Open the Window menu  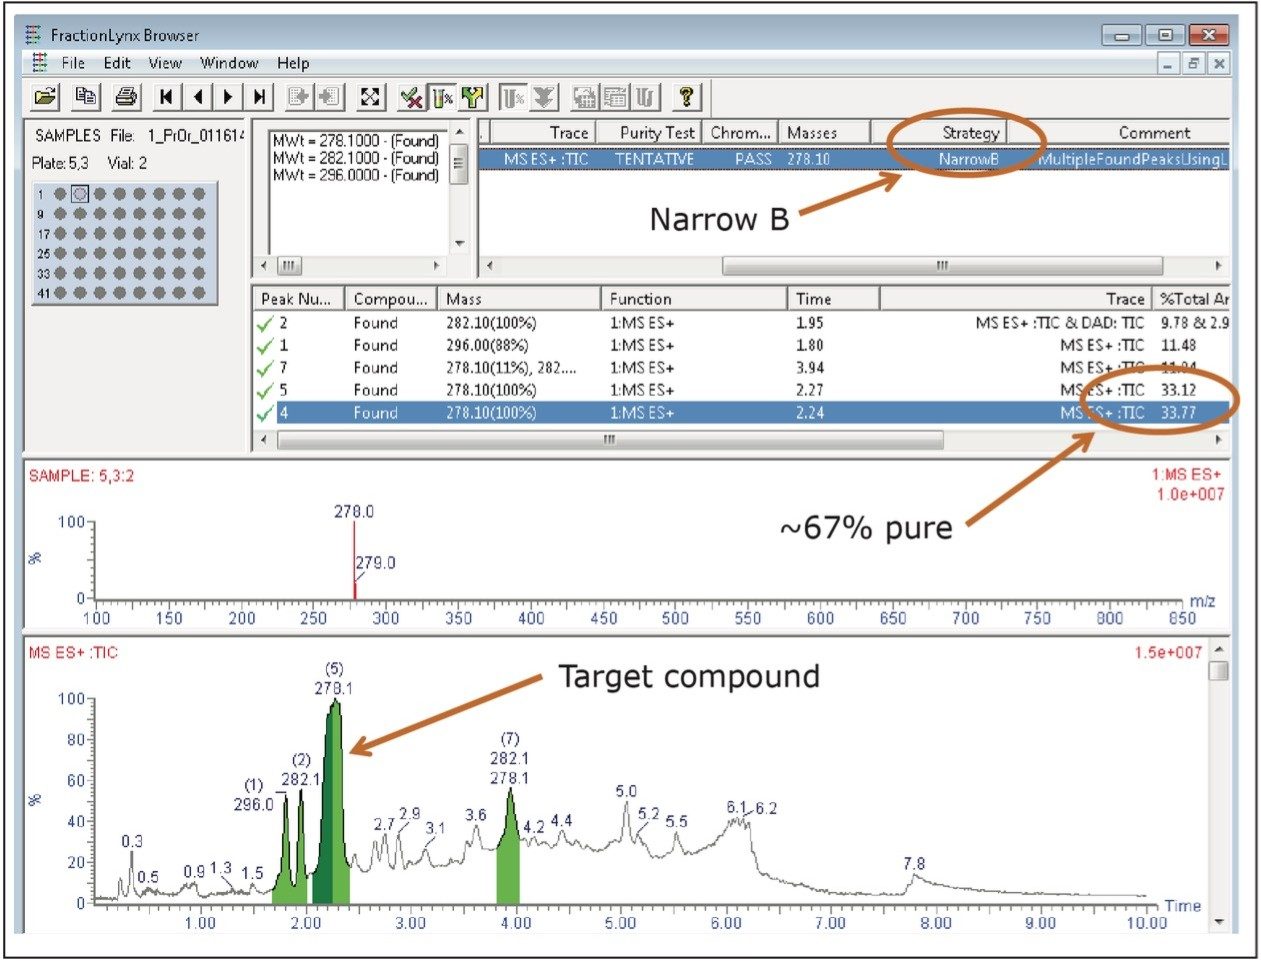229,63
